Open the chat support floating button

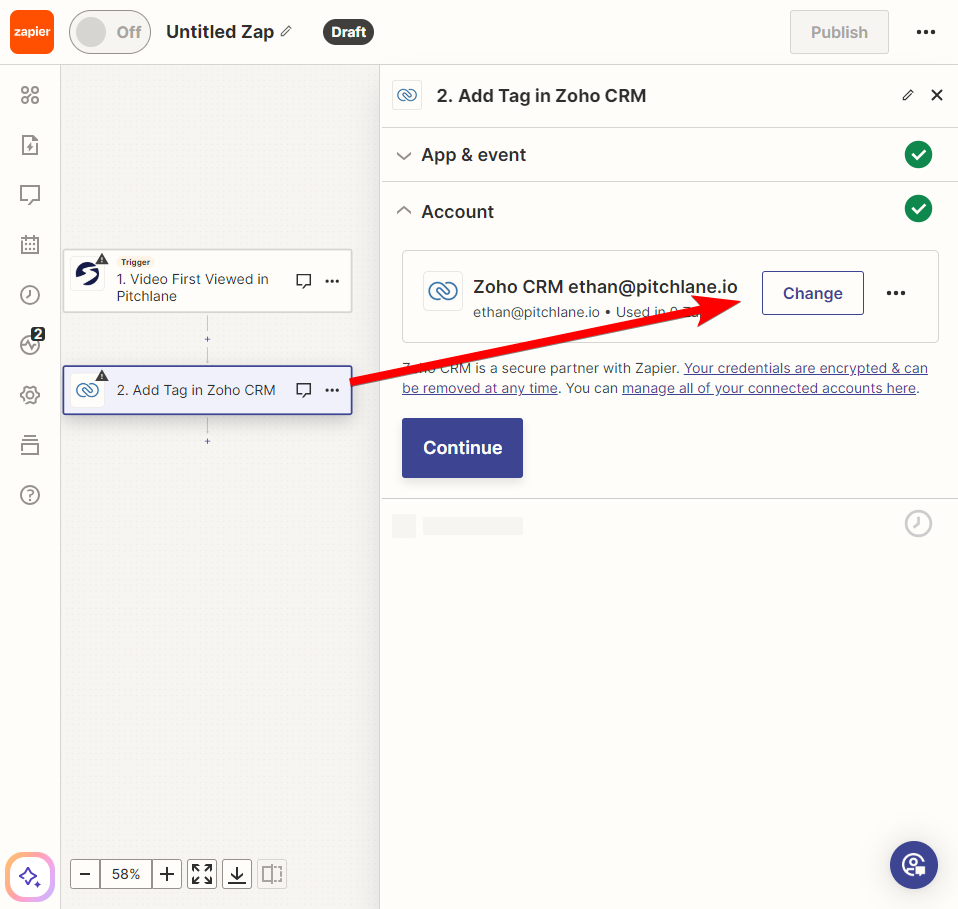[913, 865]
